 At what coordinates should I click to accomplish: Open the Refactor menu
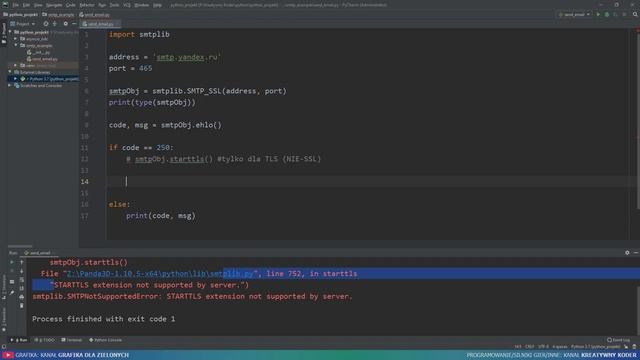(x=87, y=5)
